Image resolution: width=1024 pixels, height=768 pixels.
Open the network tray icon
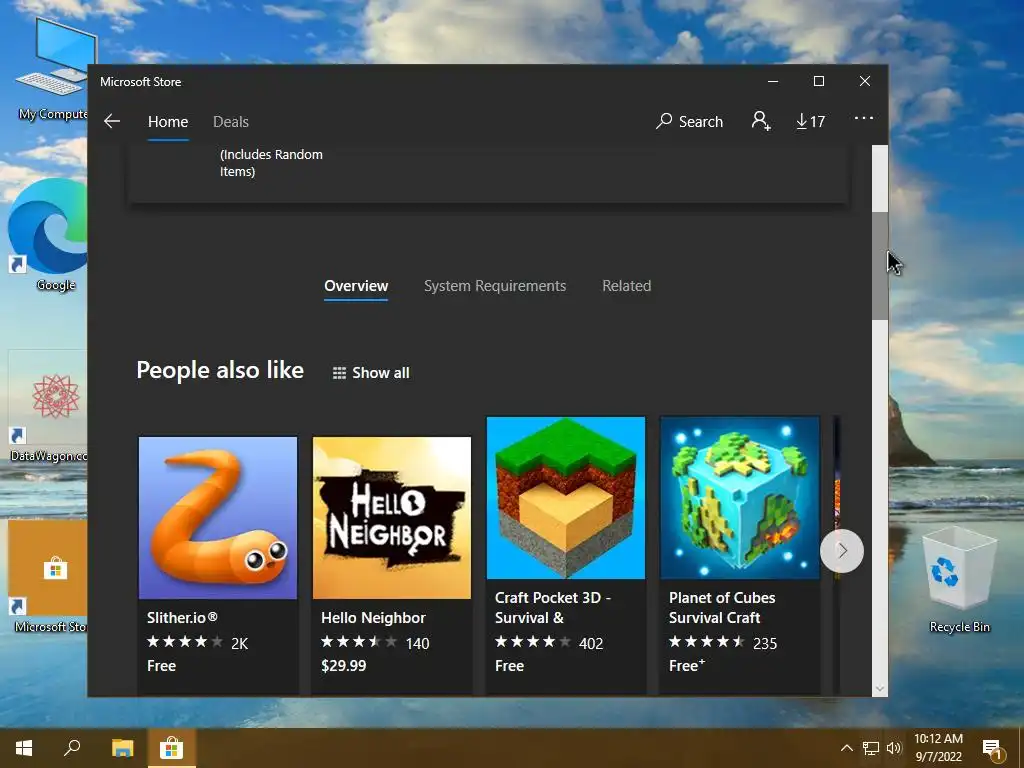871,748
